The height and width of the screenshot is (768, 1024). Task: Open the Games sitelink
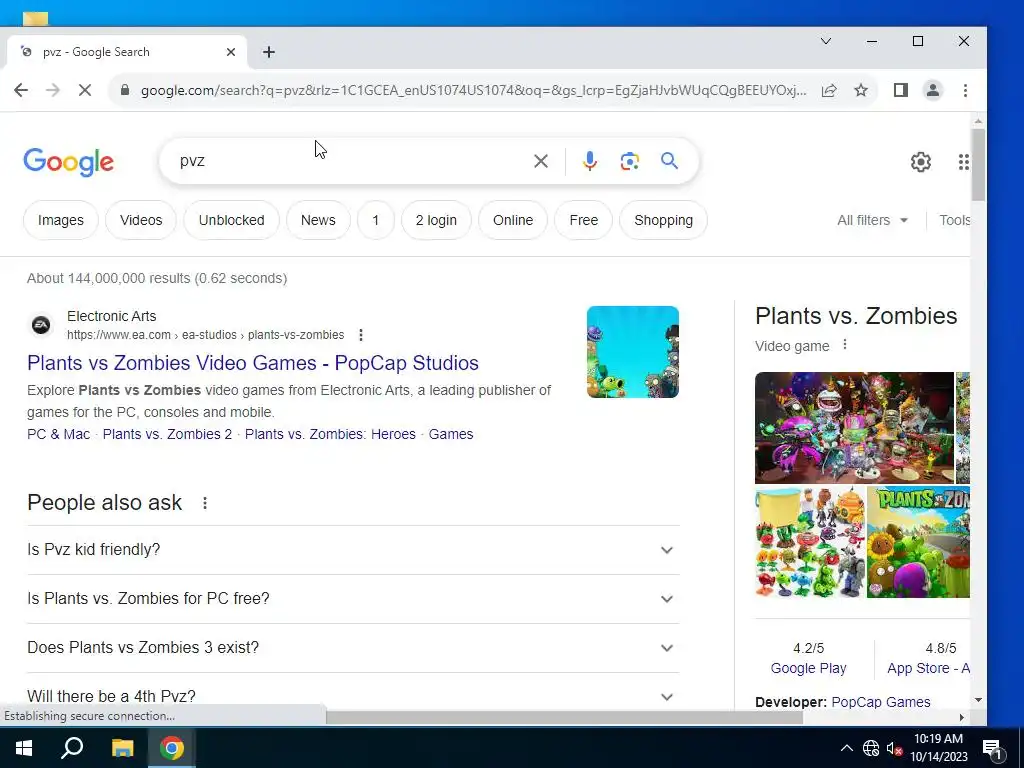pos(451,434)
